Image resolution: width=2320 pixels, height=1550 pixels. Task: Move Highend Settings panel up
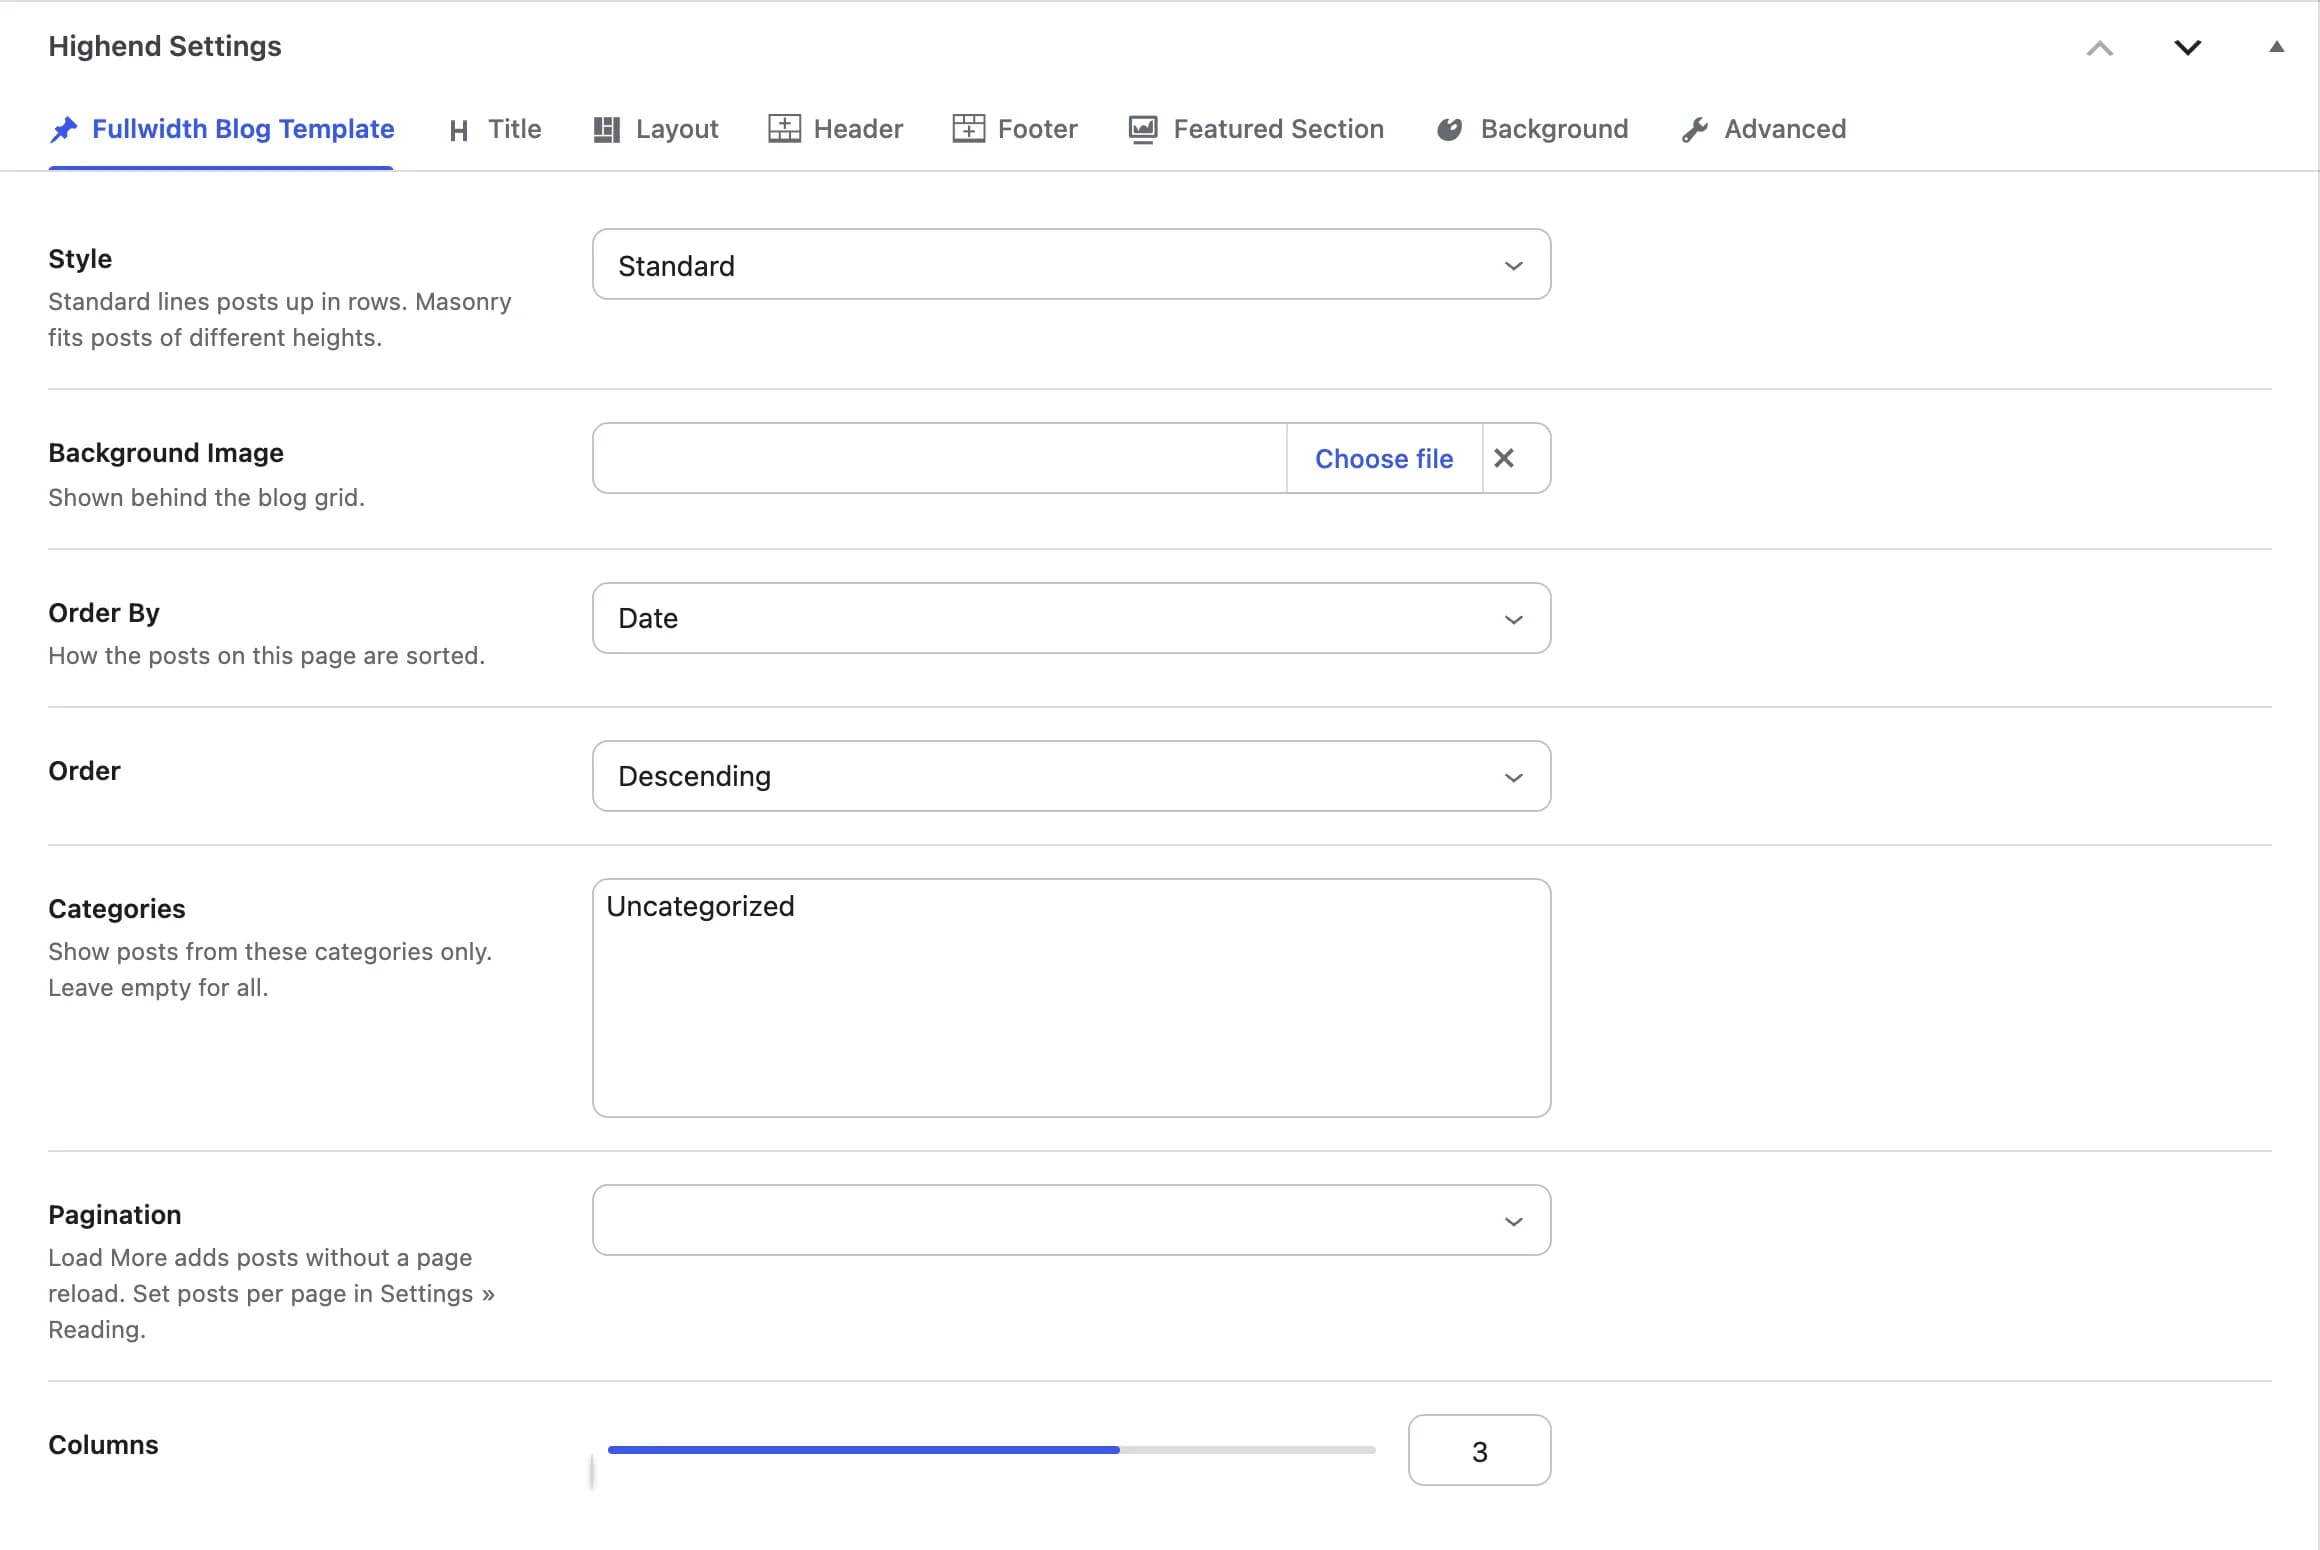tap(2100, 47)
